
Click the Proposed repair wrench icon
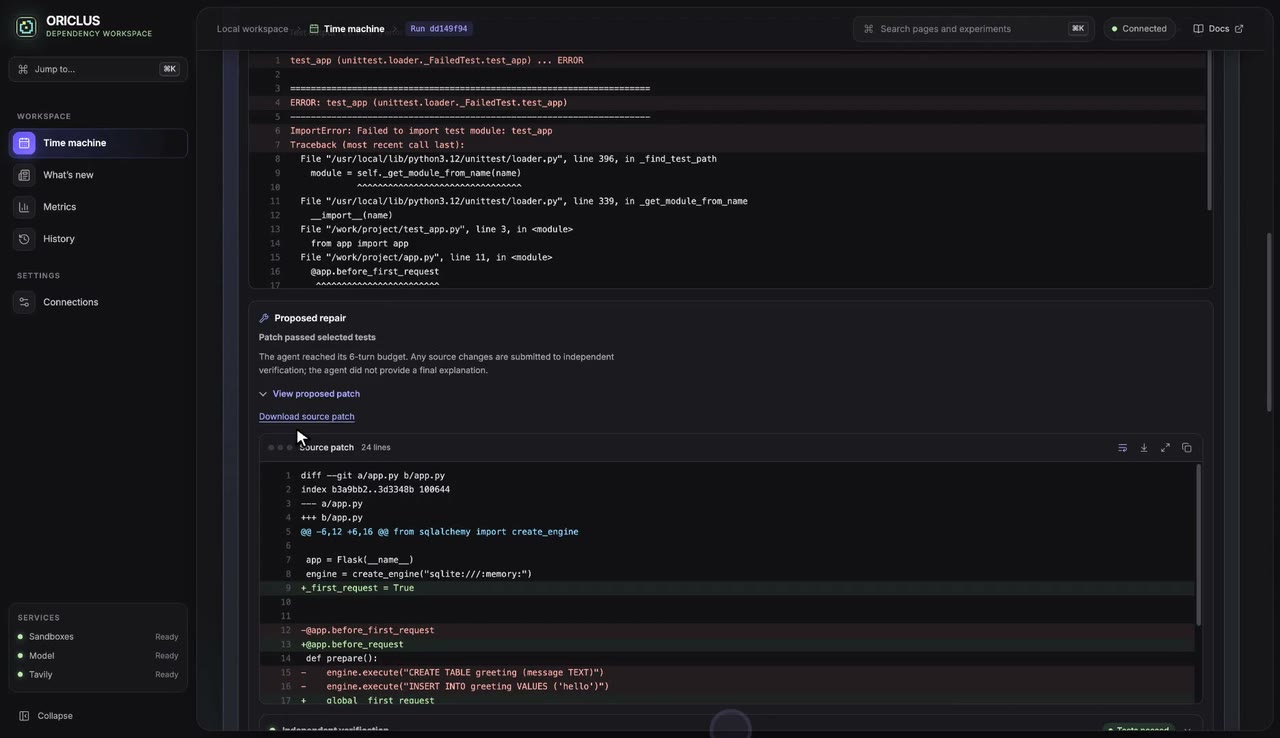pos(264,318)
